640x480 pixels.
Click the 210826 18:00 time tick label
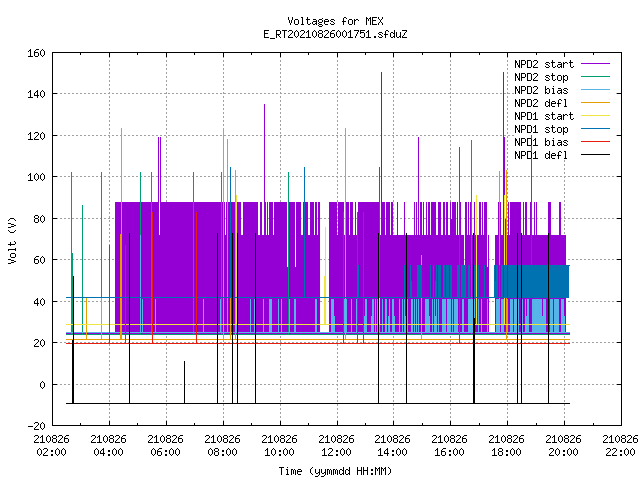pos(506,446)
